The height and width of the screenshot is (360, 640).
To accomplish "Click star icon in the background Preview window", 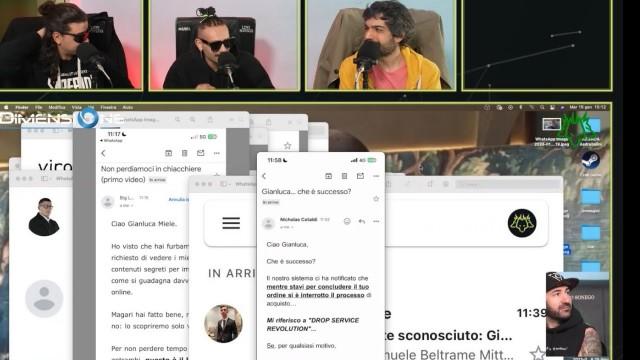I will click(287, 145).
